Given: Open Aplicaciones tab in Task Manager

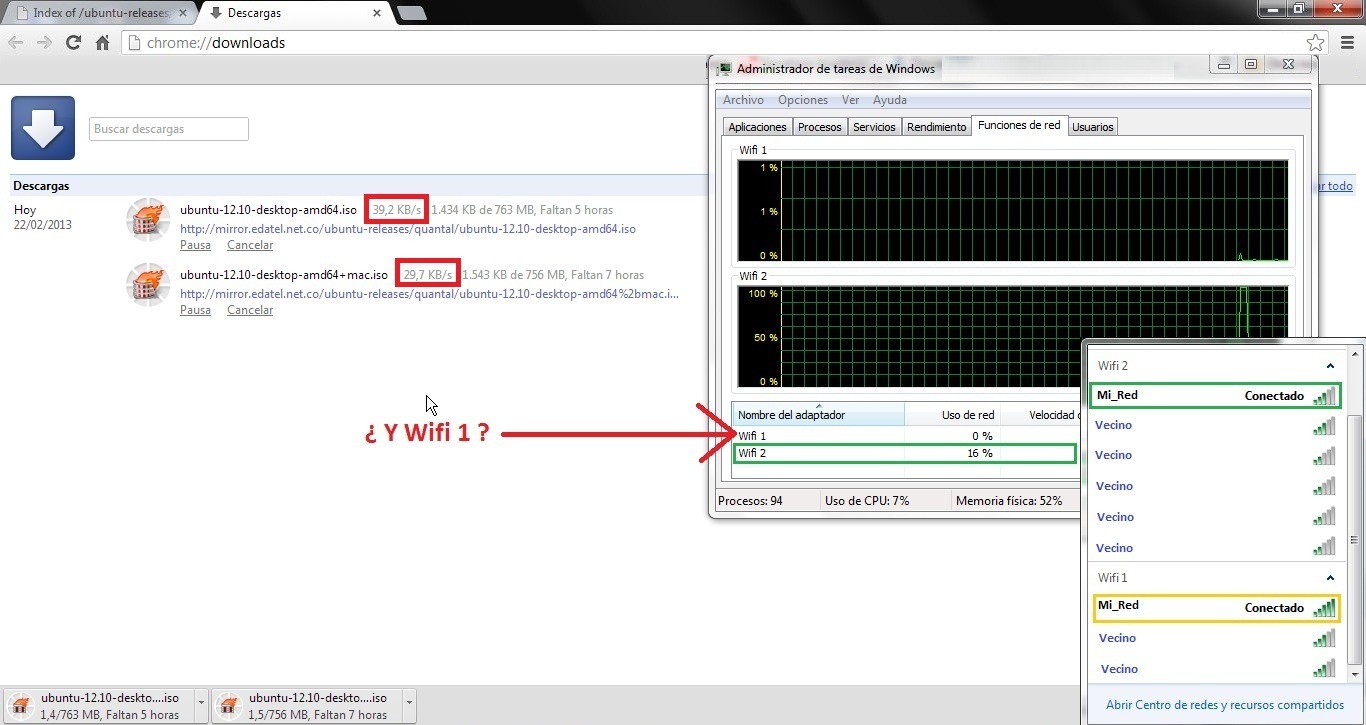Looking at the screenshot, I should (757, 127).
